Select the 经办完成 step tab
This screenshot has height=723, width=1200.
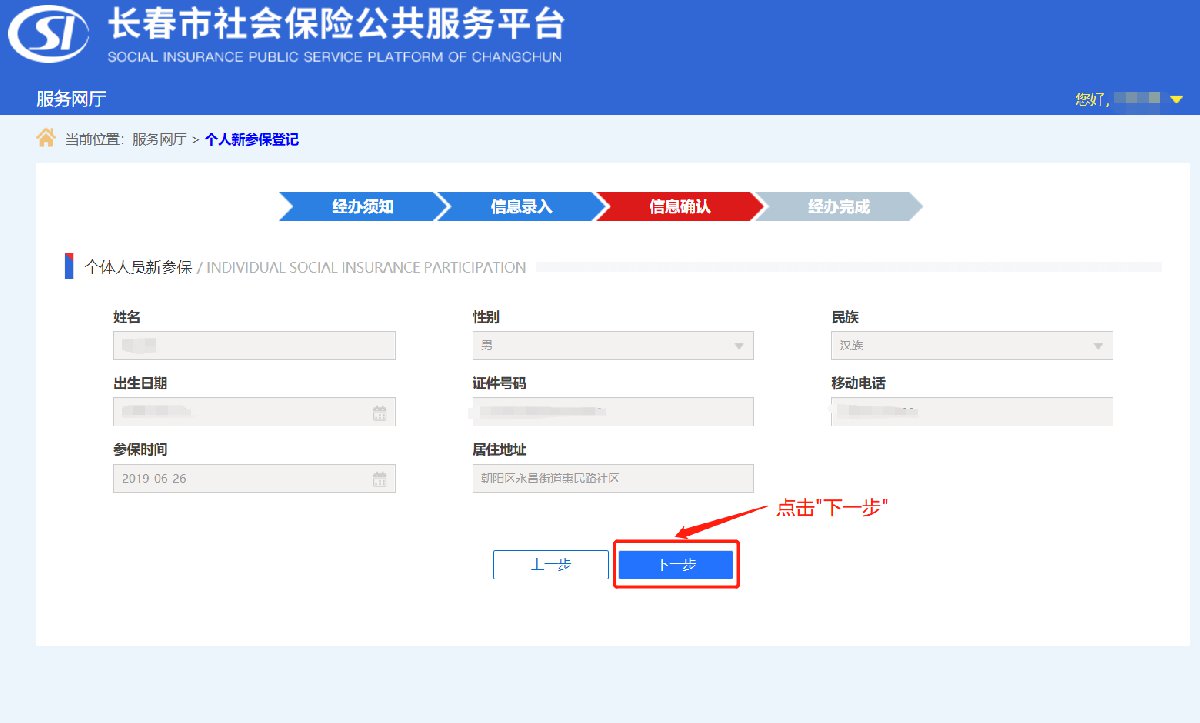click(x=838, y=207)
